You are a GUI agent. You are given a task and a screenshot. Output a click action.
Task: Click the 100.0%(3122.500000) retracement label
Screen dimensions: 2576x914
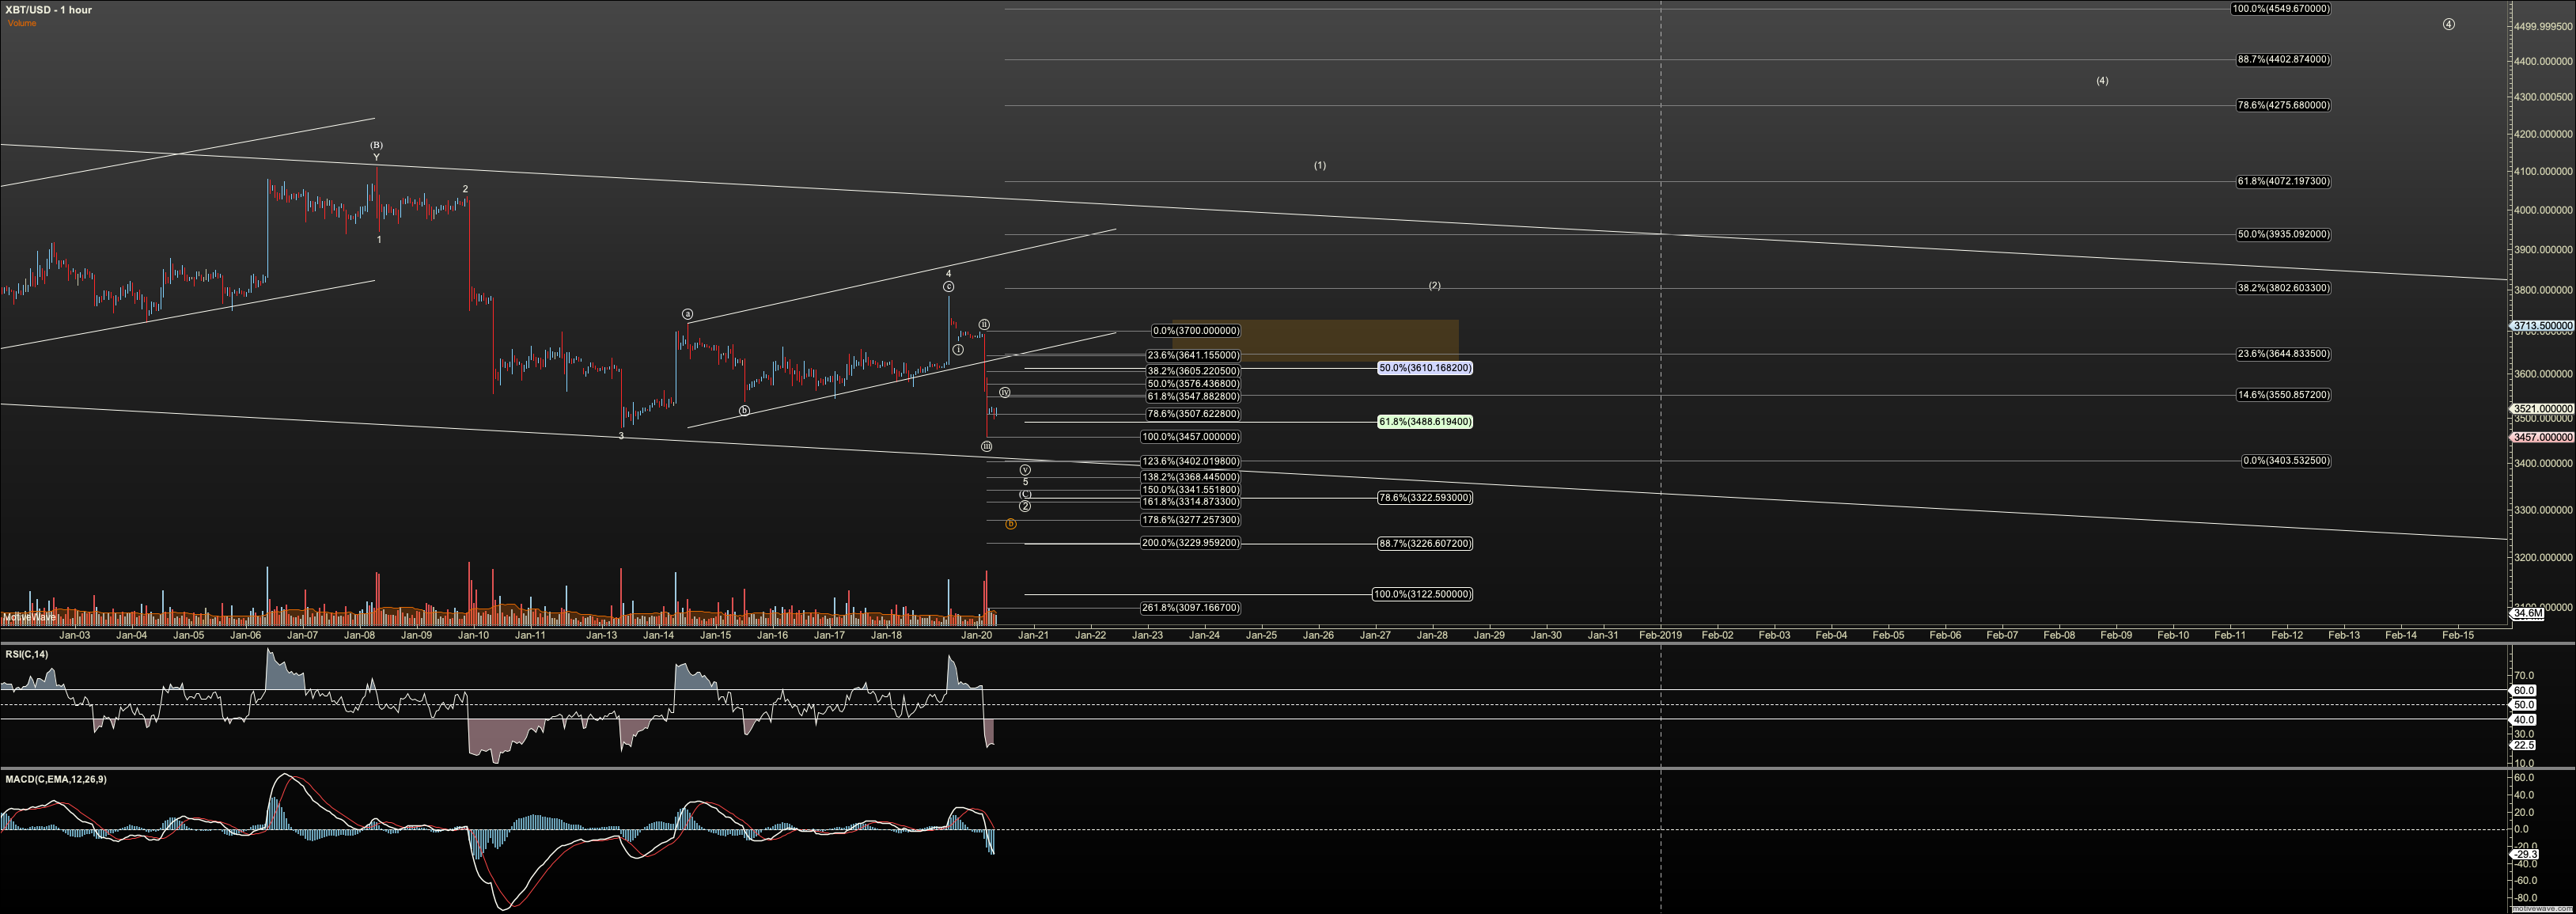1423,595
